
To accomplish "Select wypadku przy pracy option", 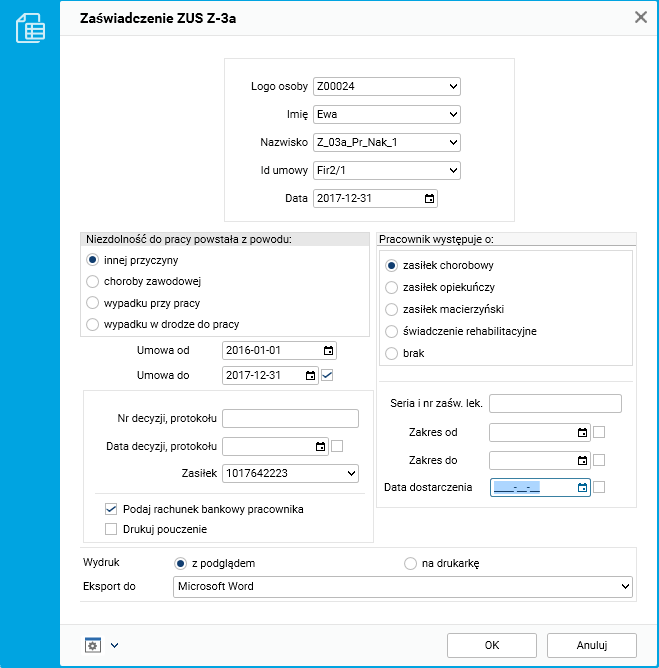I will [92, 303].
